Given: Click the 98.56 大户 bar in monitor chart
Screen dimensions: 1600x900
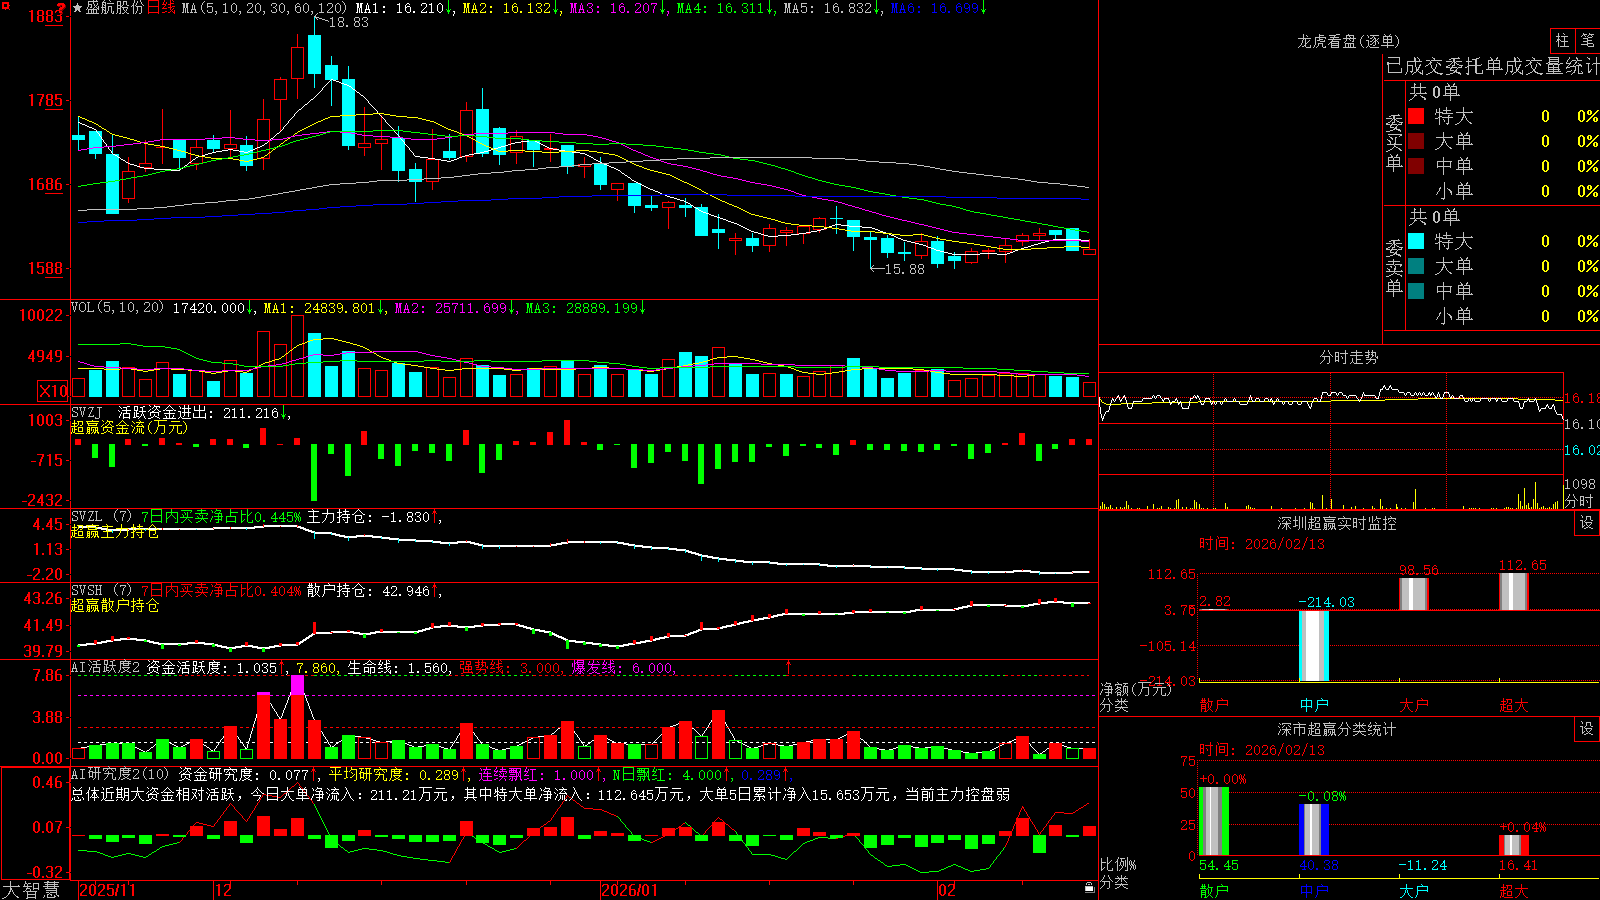Looking at the screenshot, I should (x=1414, y=594).
